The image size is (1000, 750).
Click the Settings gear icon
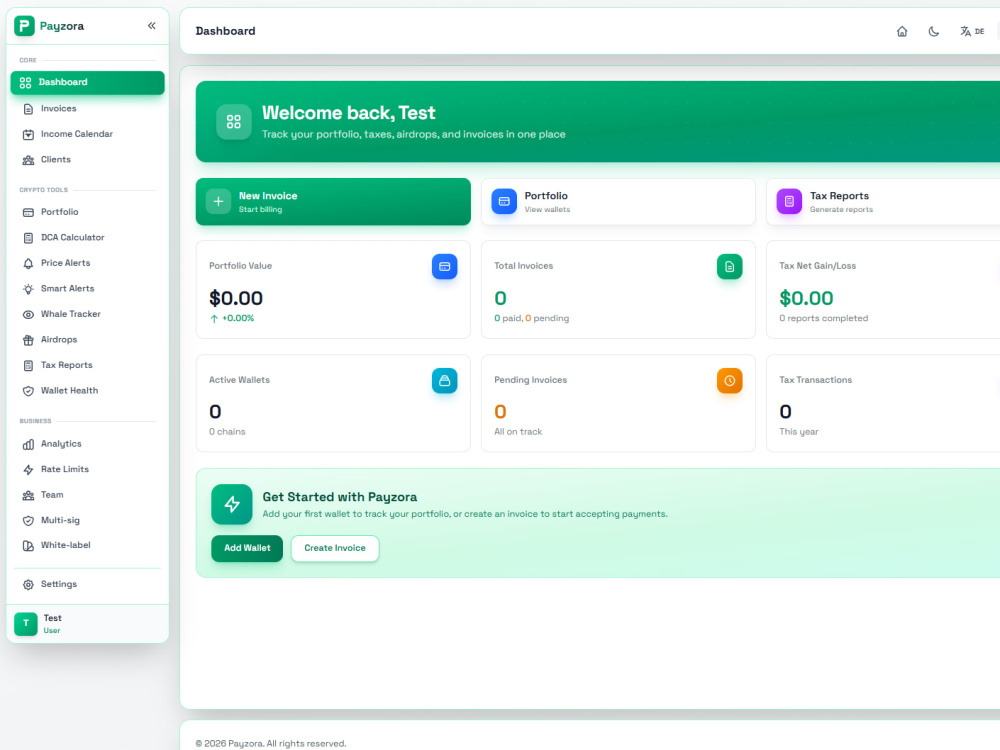(28, 584)
